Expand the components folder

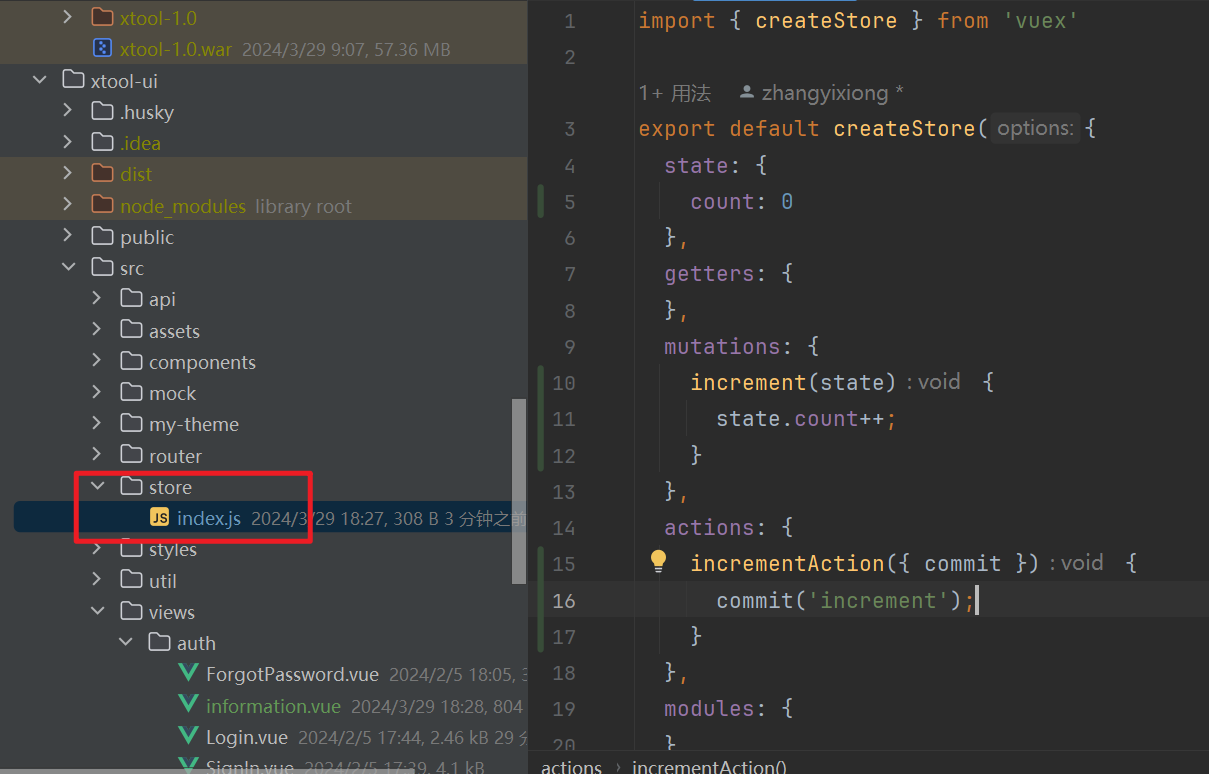click(97, 362)
